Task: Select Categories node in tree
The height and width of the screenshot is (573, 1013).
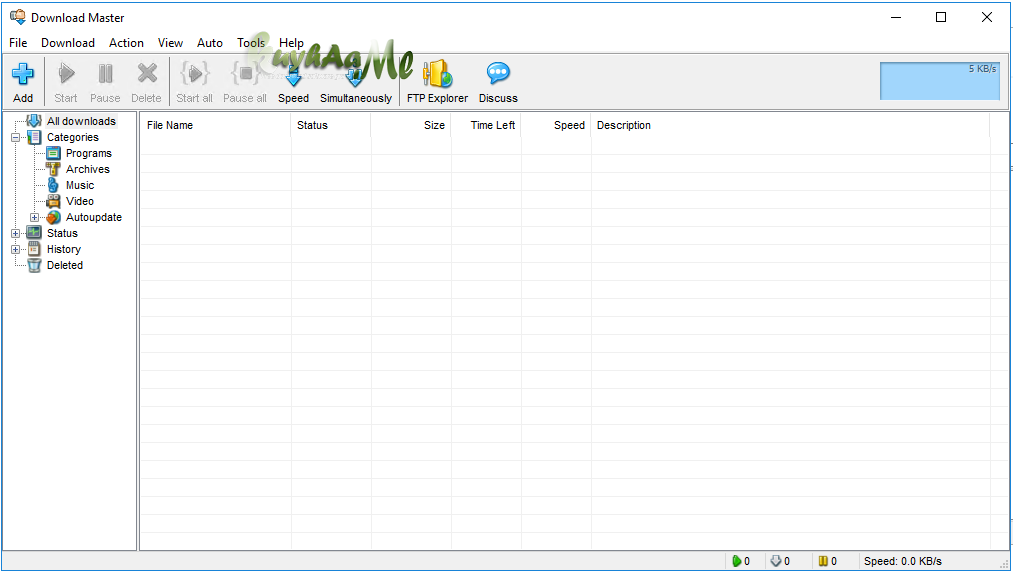Action: (72, 137)
